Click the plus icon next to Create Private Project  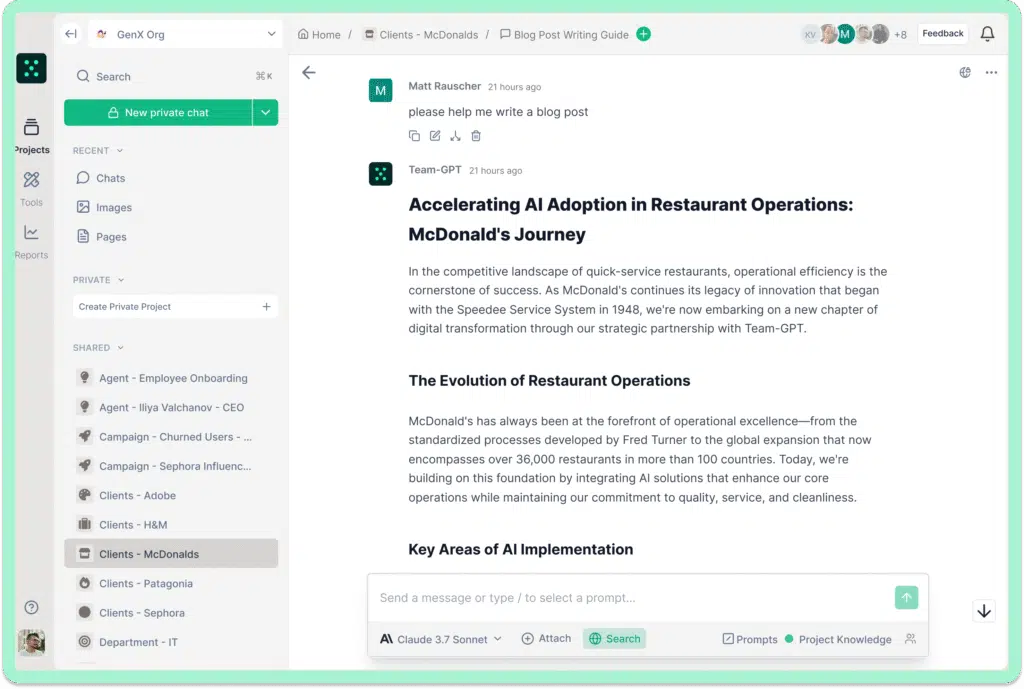coord(266,306)
